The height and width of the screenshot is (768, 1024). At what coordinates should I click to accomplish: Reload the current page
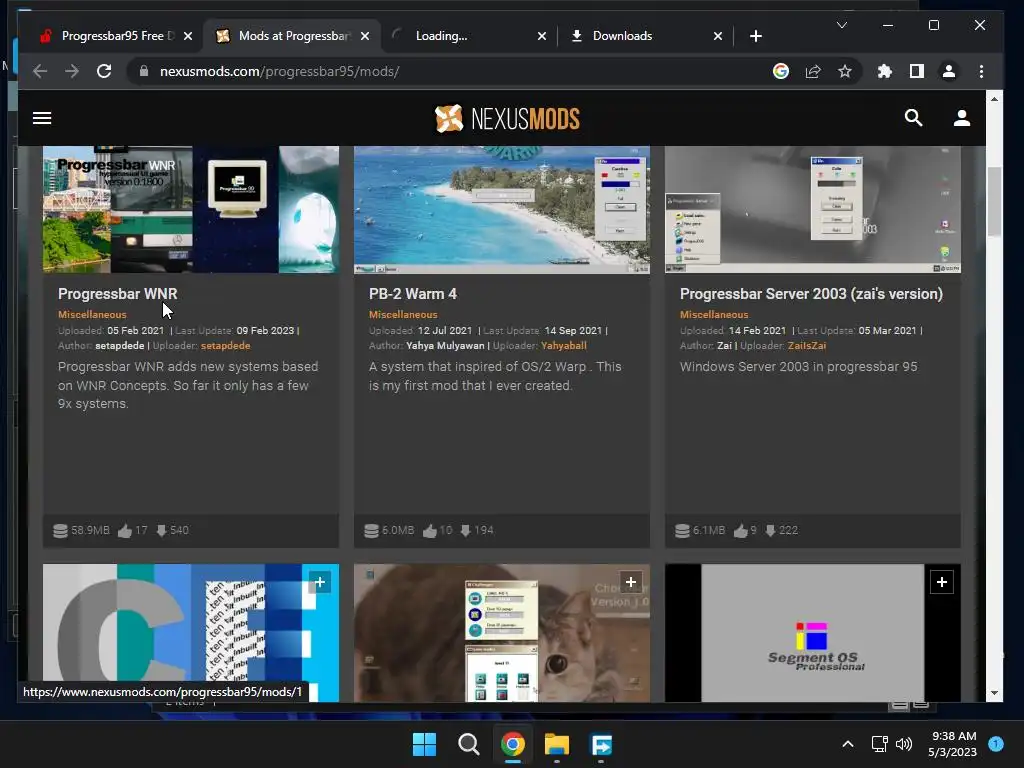point(104,71)
